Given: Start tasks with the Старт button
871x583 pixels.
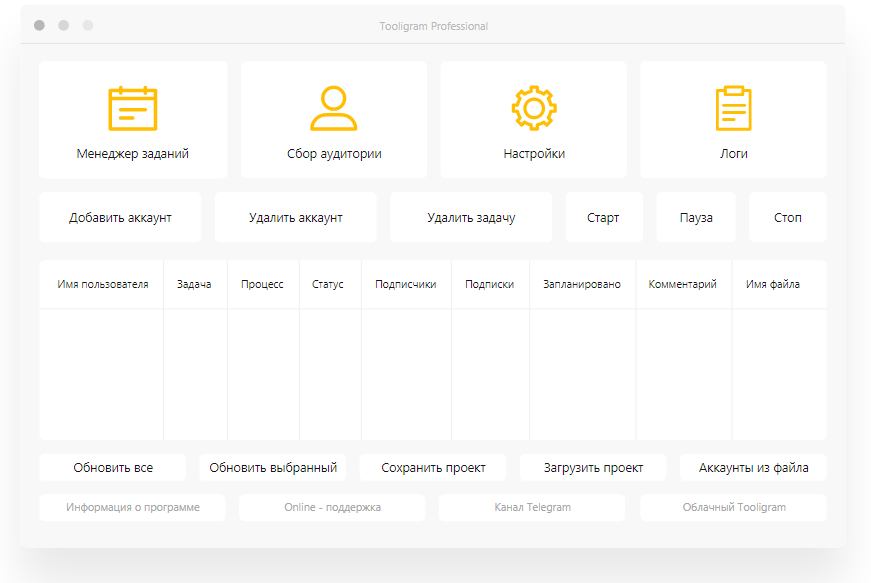Looking at the screenshot, I should (603, 218).
